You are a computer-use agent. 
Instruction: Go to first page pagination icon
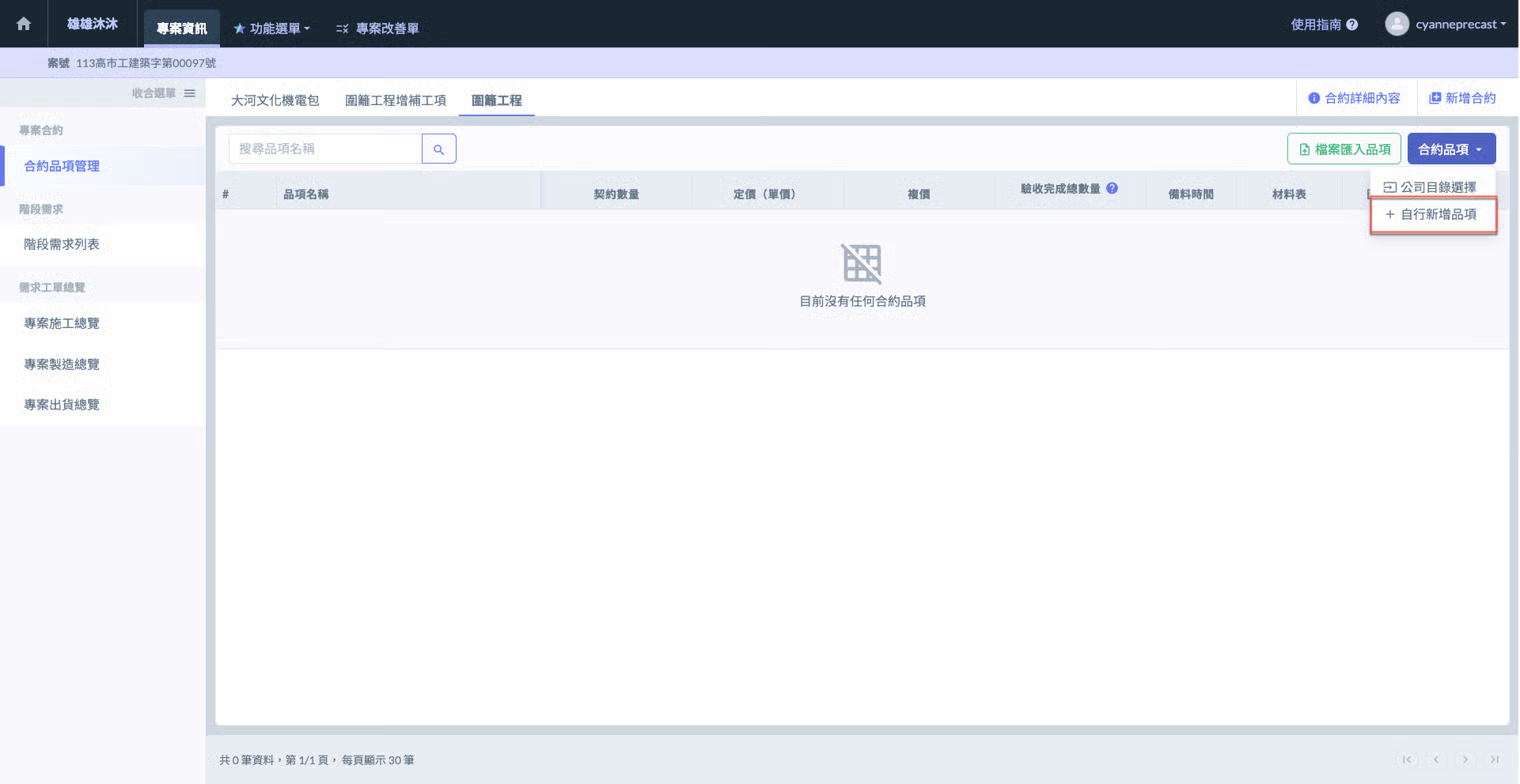[x=1407, y=760]
